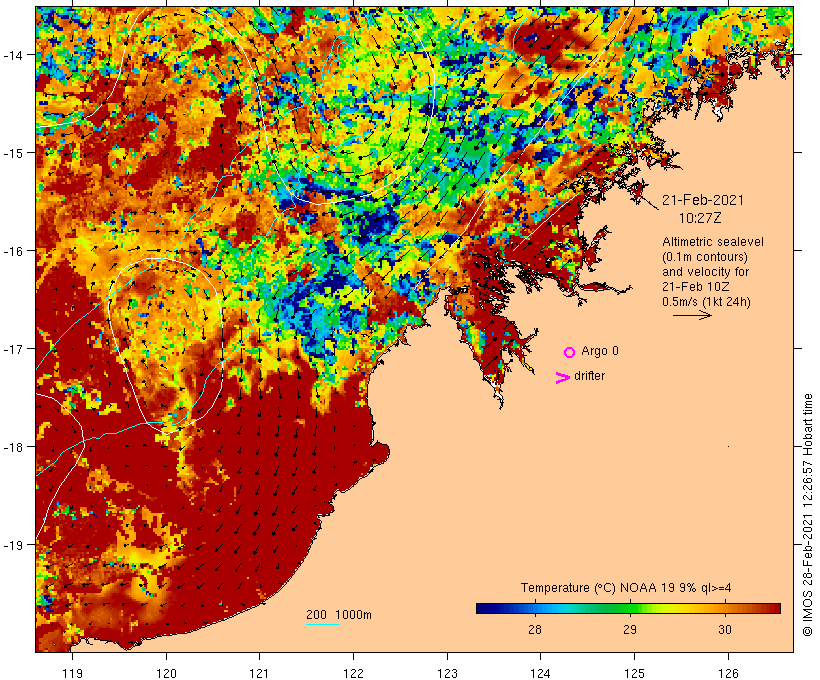This screenshot has height=680, width=820.
Task: Click the colorbar value '29'
Action: (x=630, y=629)
